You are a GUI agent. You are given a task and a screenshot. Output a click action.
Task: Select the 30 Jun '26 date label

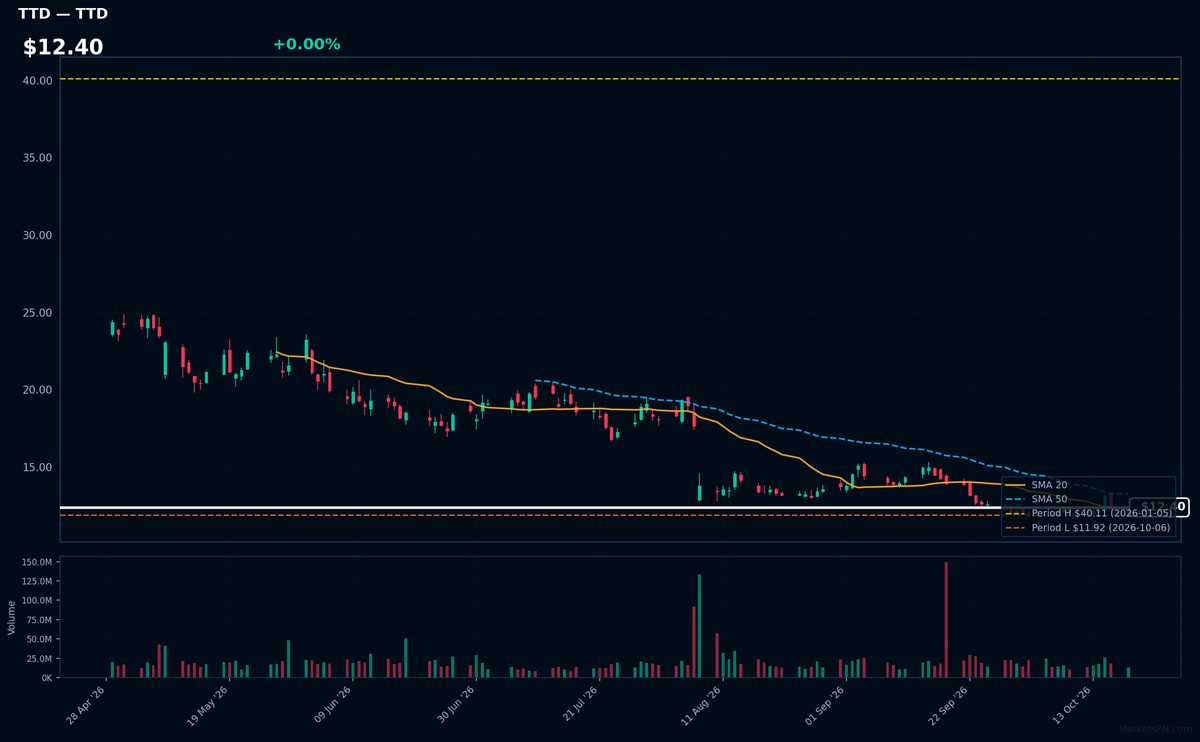point(456,705)
